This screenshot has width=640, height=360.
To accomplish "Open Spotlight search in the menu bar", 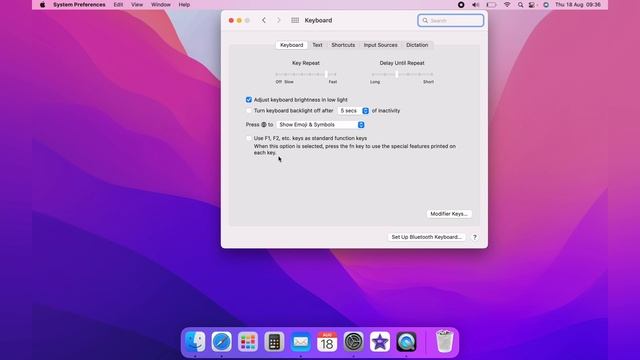I will click(520, 4).
